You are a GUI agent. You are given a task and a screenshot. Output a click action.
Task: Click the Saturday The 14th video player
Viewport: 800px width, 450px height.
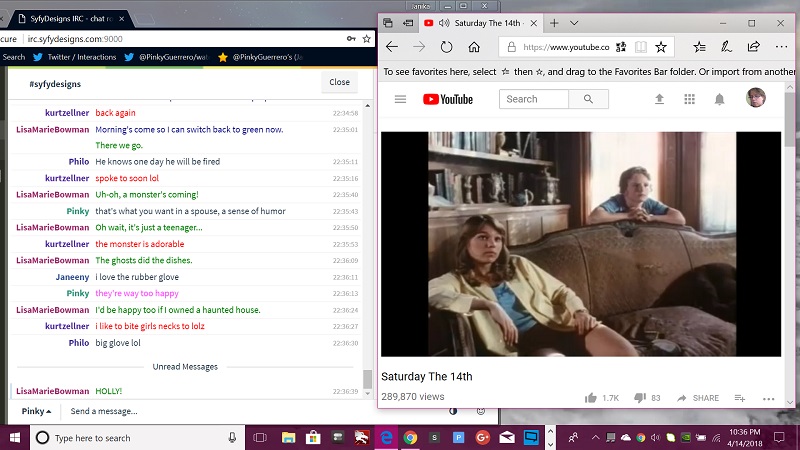pyautogui.click(x=581, y=244)
